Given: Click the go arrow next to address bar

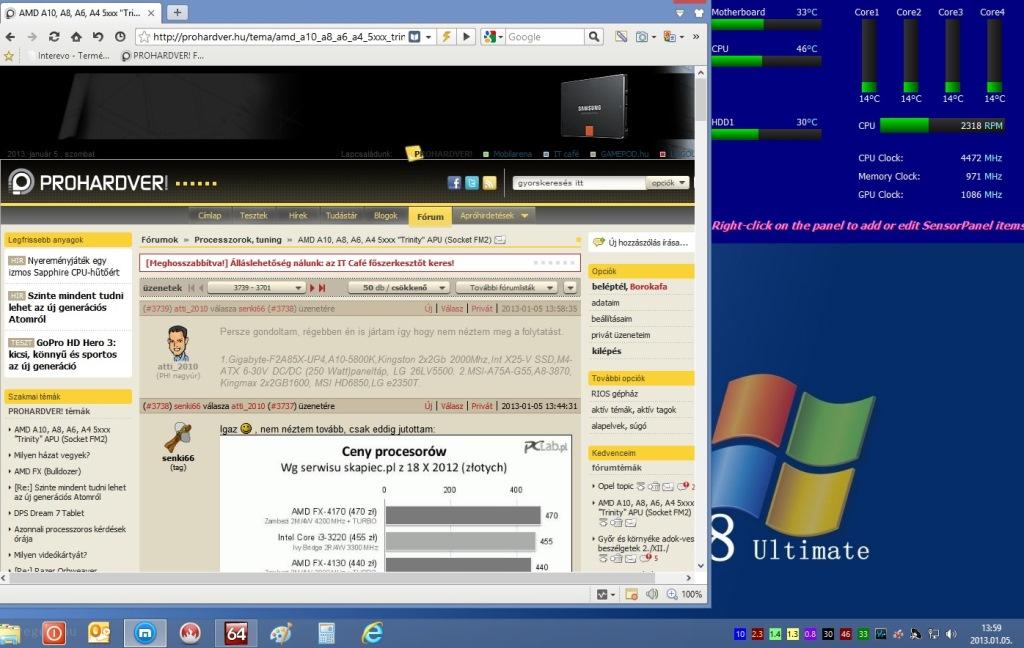Looking at the screenshot, I should [466, 37].
